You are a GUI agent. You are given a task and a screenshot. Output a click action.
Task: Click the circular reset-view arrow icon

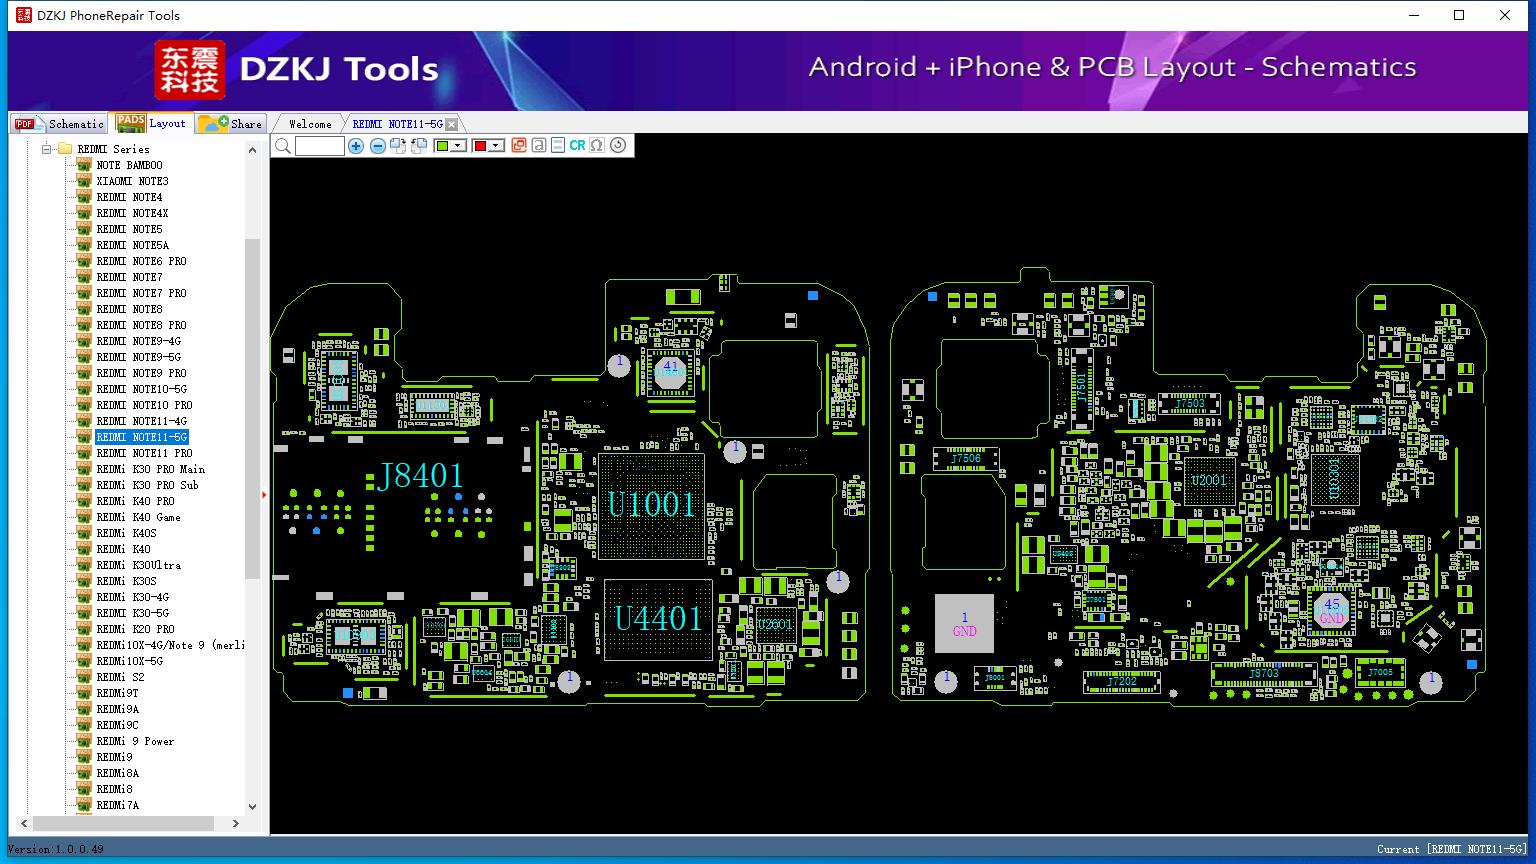point(618,146)
